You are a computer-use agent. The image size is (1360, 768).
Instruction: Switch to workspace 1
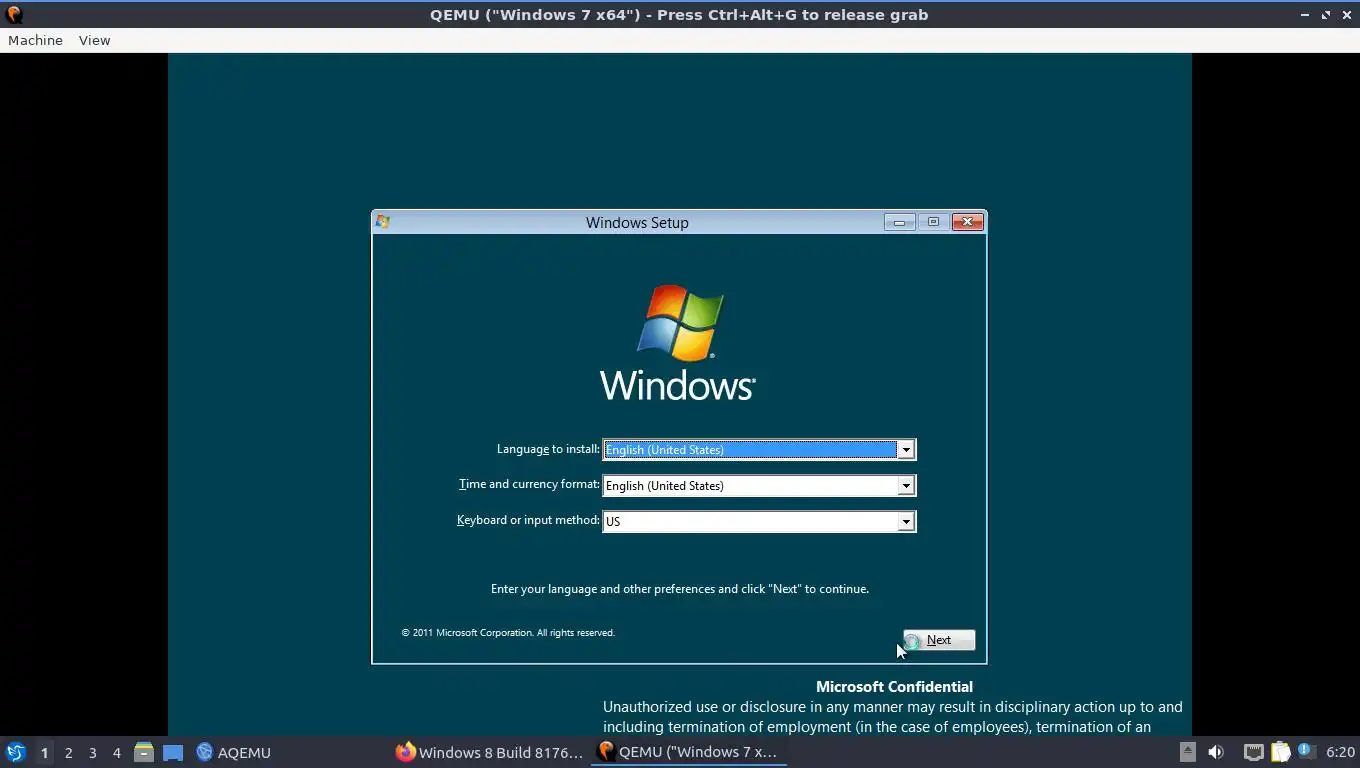[x=44, y=752]
